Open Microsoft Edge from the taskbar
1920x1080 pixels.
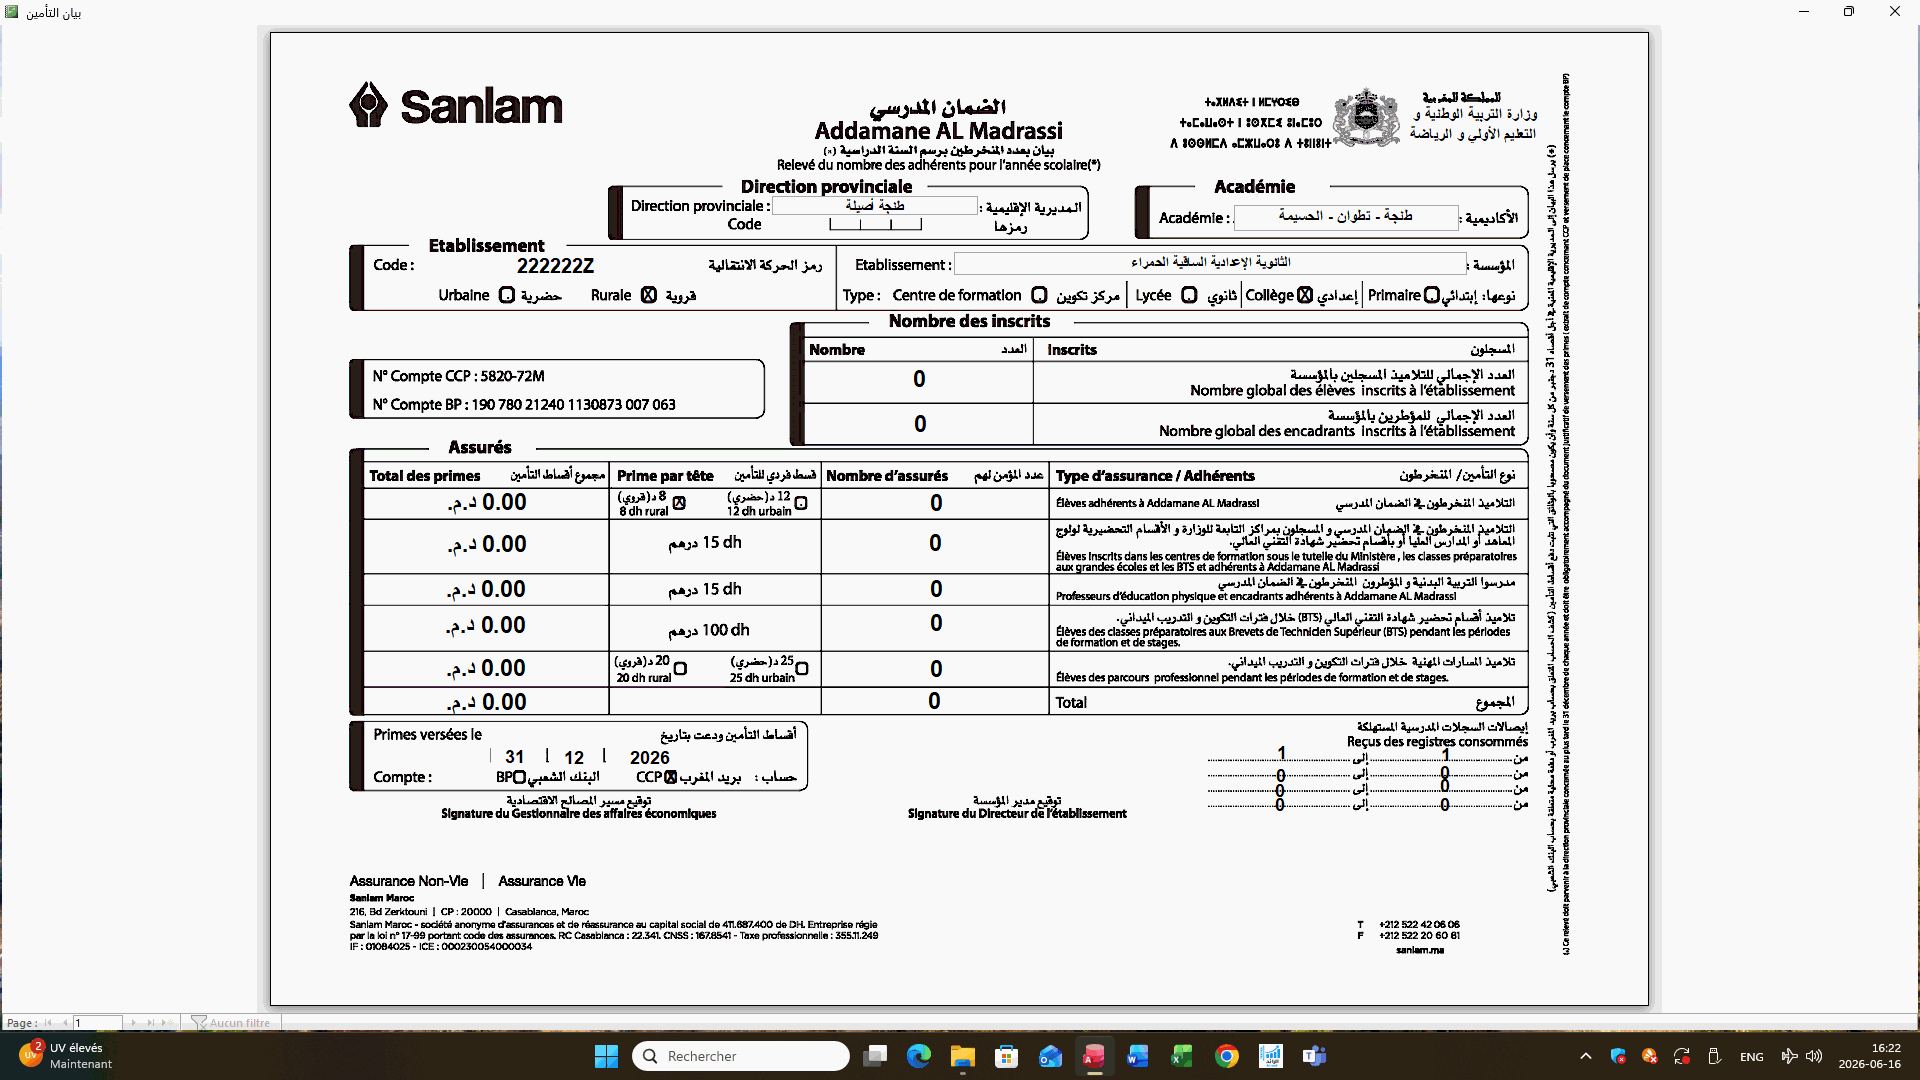919,1056
